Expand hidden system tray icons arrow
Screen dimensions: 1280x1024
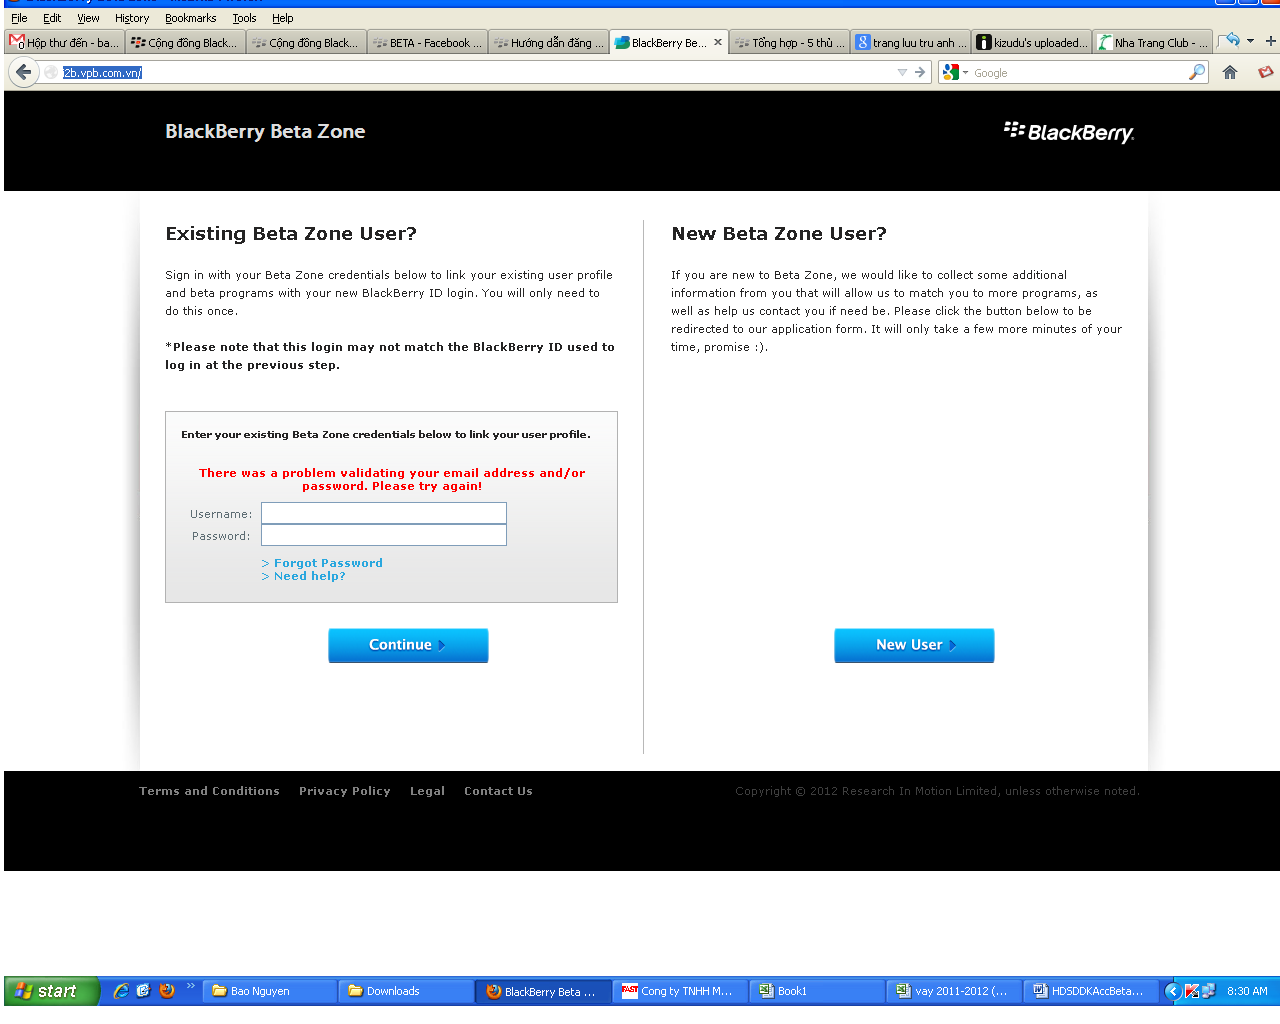pos(1172,991)
